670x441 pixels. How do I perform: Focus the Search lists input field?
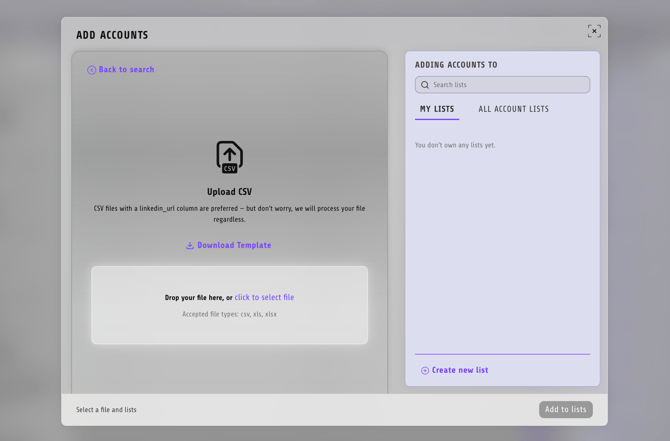pos(502,85)
